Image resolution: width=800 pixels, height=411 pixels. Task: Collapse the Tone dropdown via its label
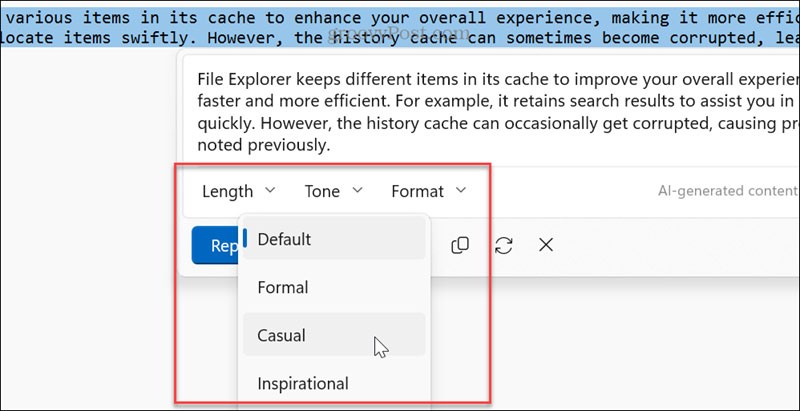click(x=323, y=191)
